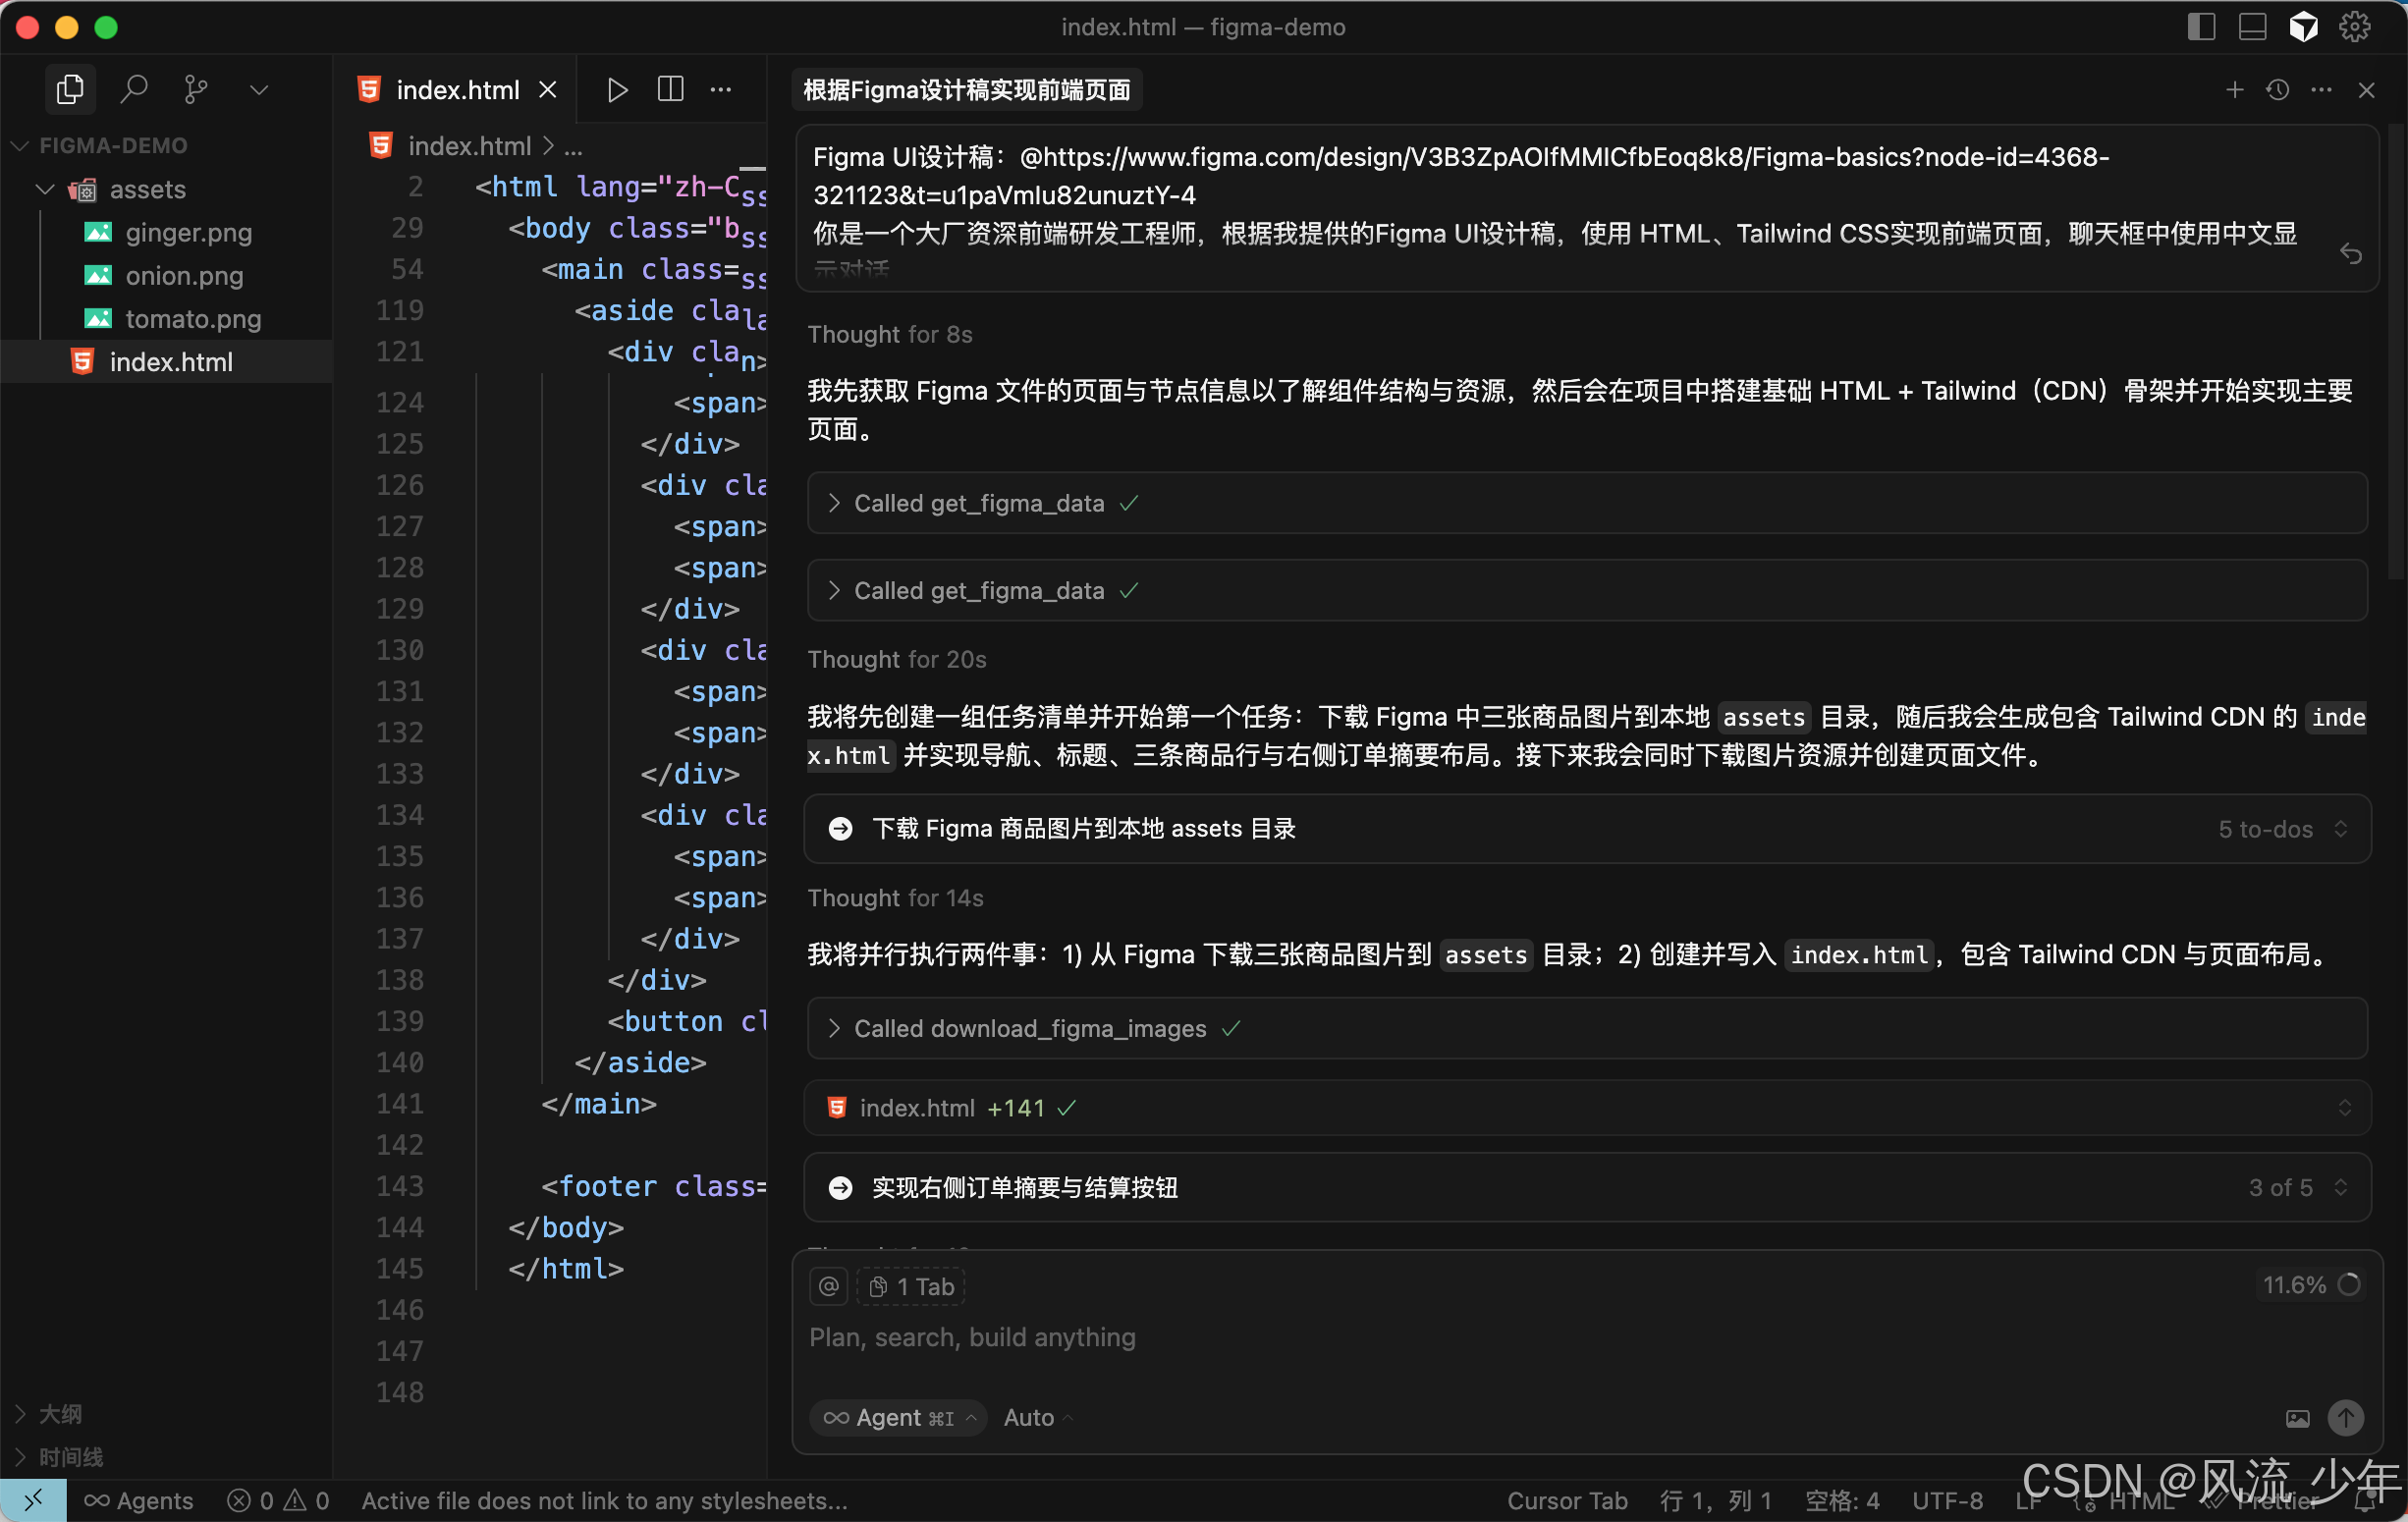View 11.6% context usage indicator

(x=2311, y=1285)
